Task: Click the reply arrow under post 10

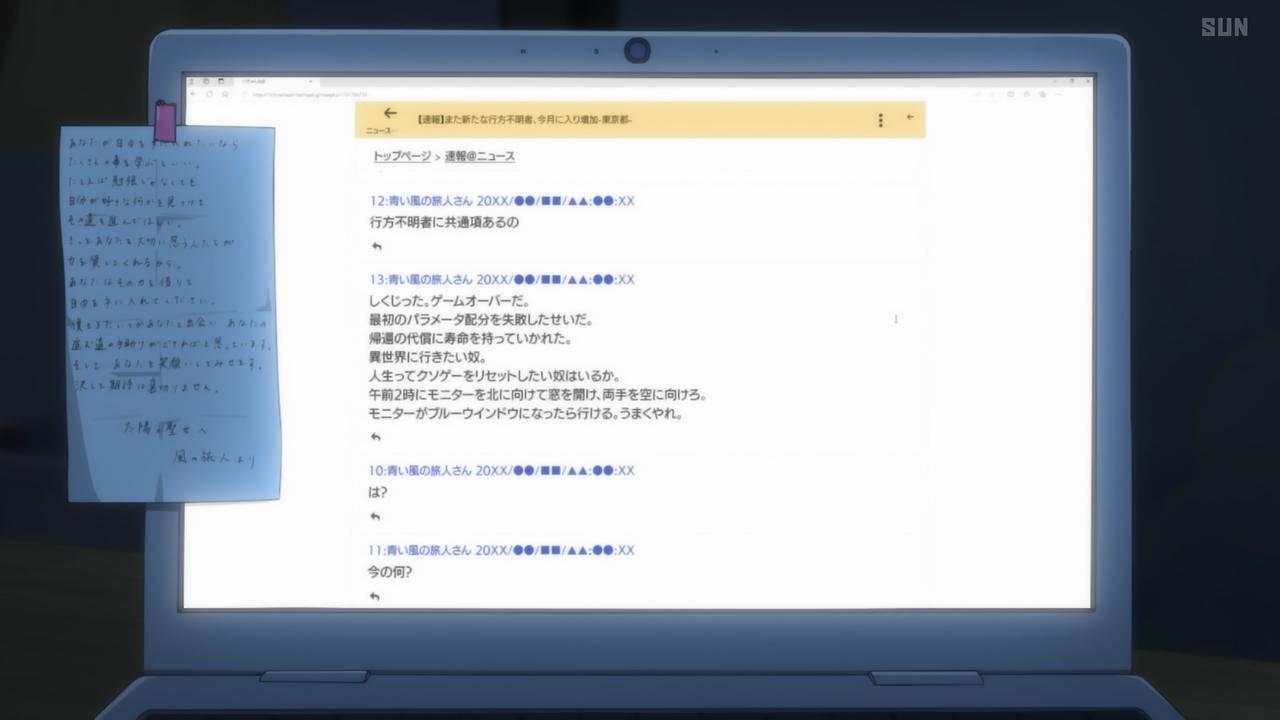Action: [x=376, y=517]
